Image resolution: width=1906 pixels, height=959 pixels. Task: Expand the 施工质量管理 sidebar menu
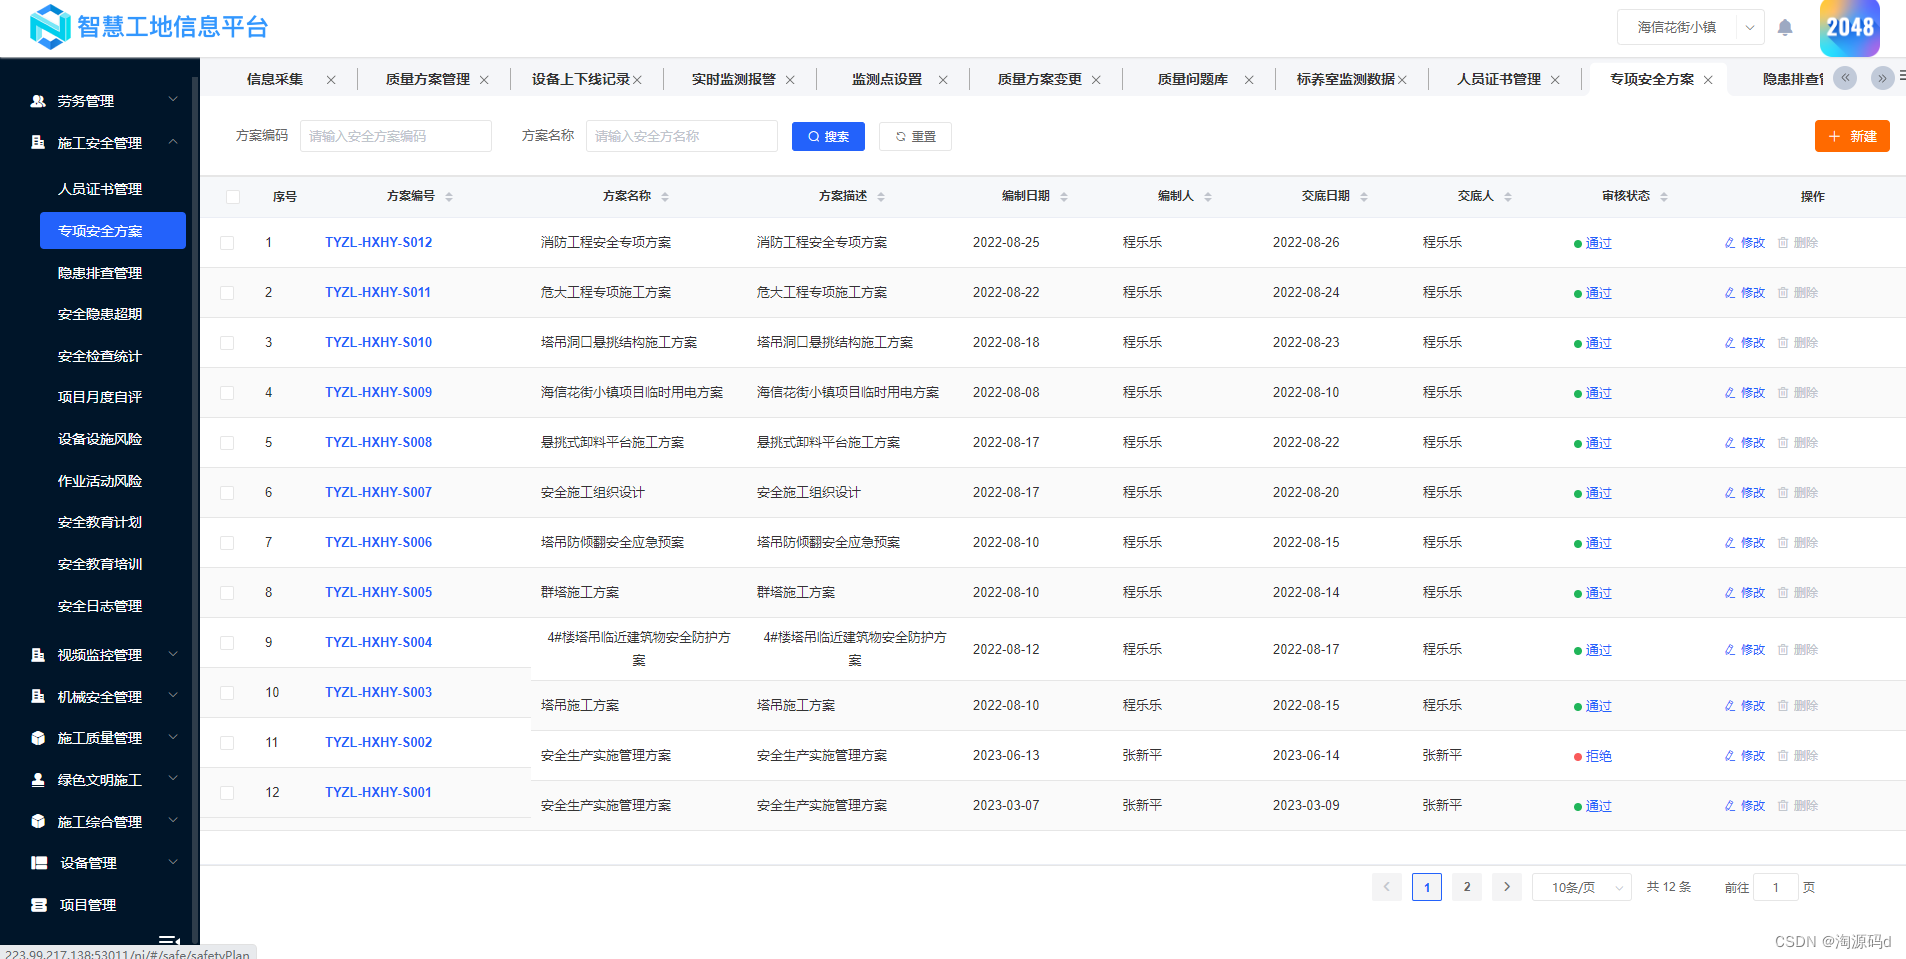(x=100, y=738)
